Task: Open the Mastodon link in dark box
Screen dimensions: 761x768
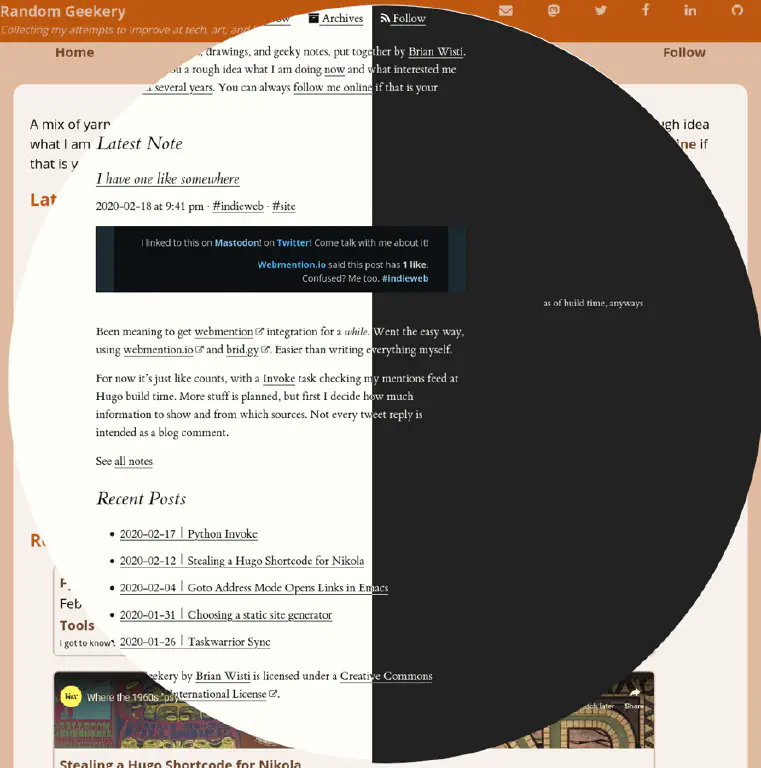Action: click(x=237, y=243)
